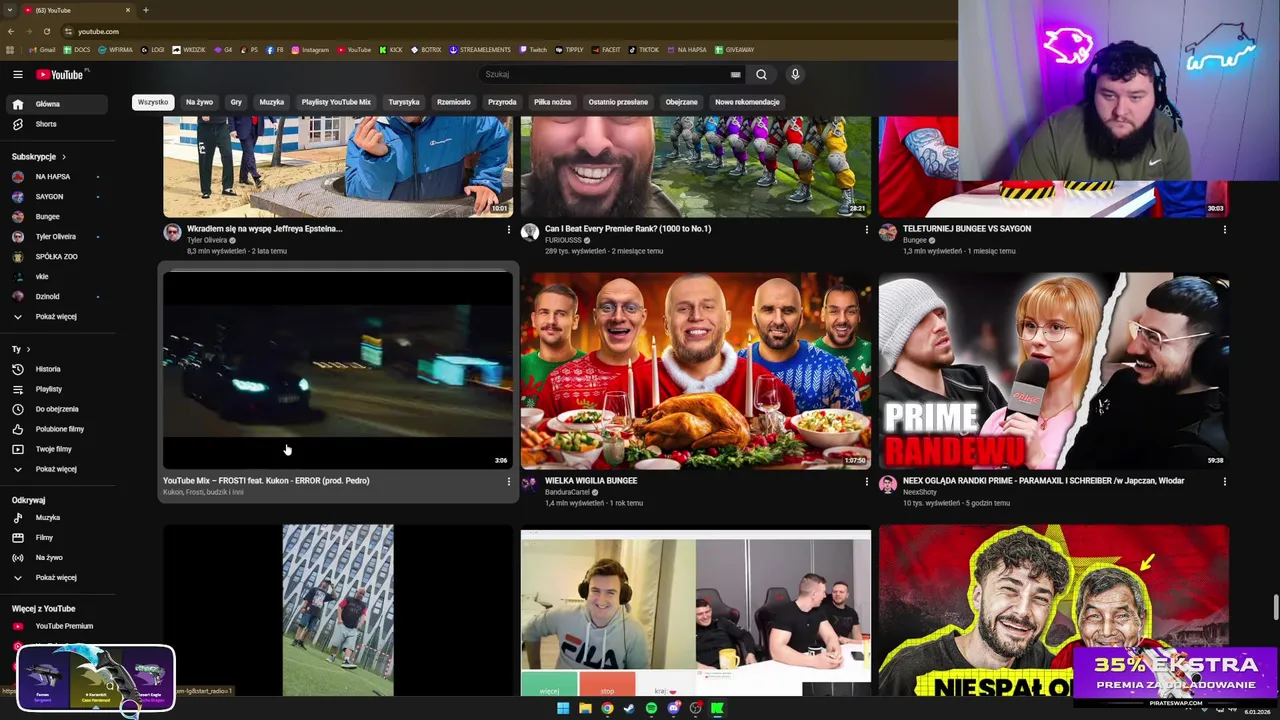Select the Gry filter chip

coord(236,102)
